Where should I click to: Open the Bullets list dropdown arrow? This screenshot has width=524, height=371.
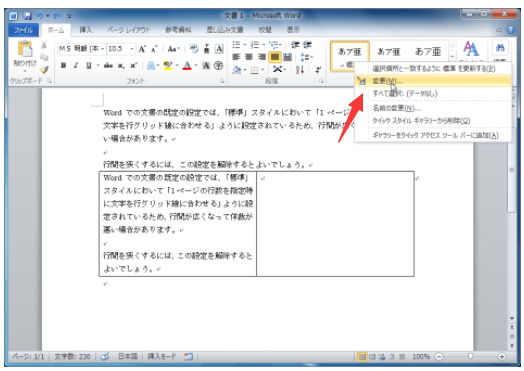(245, 45)
